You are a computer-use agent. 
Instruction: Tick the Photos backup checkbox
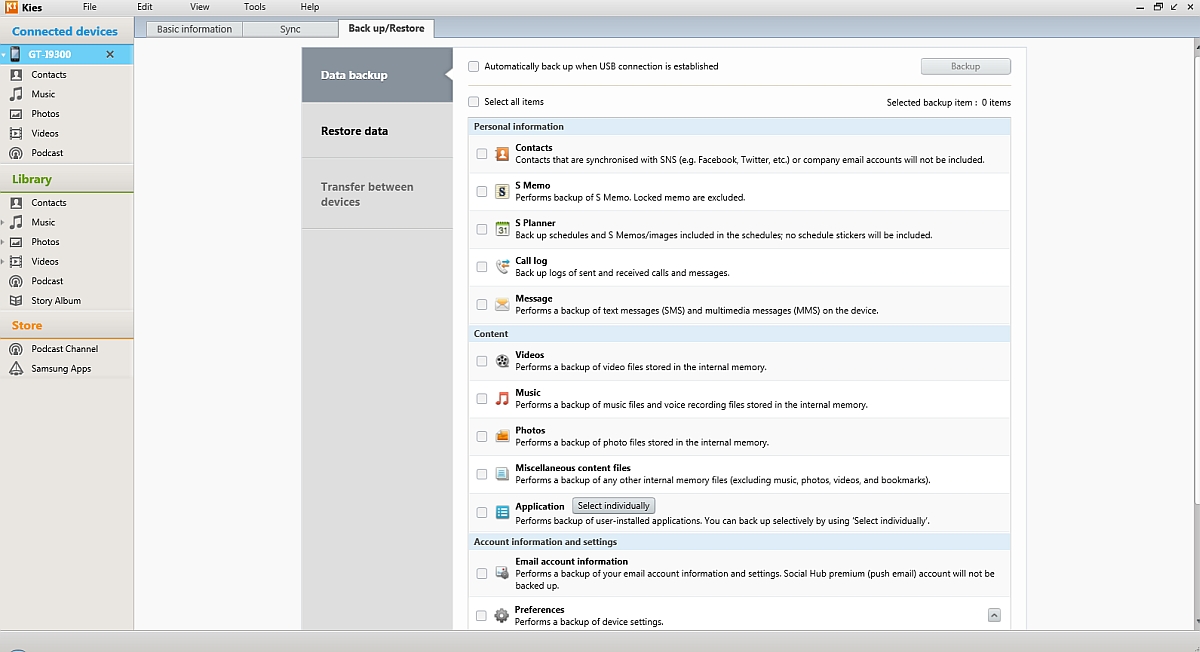pyautogui.click(x=482, y=436)
